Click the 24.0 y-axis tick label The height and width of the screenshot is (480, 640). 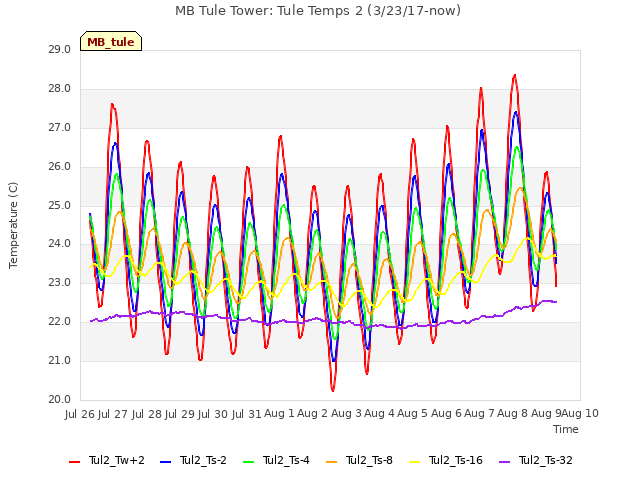(59, 244)
